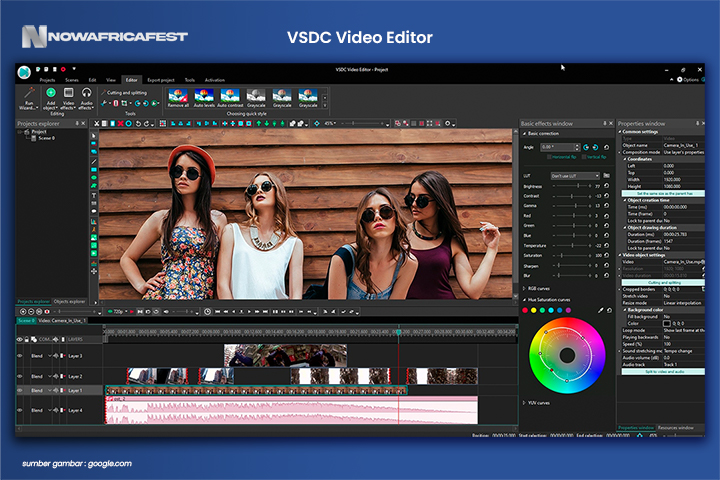Open Video effects in the ribbon

[x=68, y=98]
